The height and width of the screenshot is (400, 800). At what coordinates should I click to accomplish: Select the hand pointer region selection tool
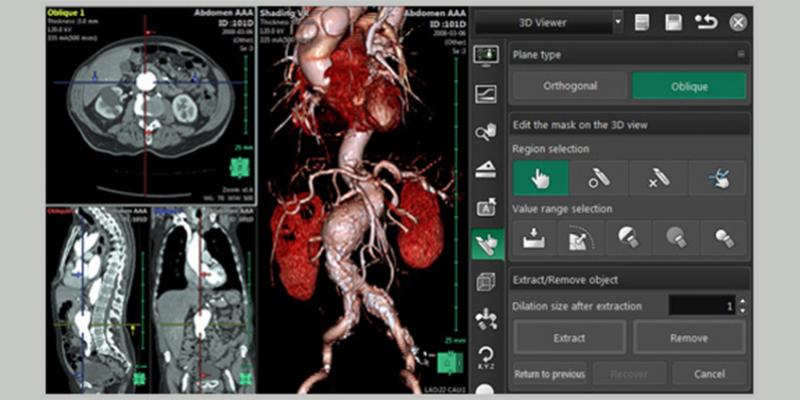tap(540, 178)
